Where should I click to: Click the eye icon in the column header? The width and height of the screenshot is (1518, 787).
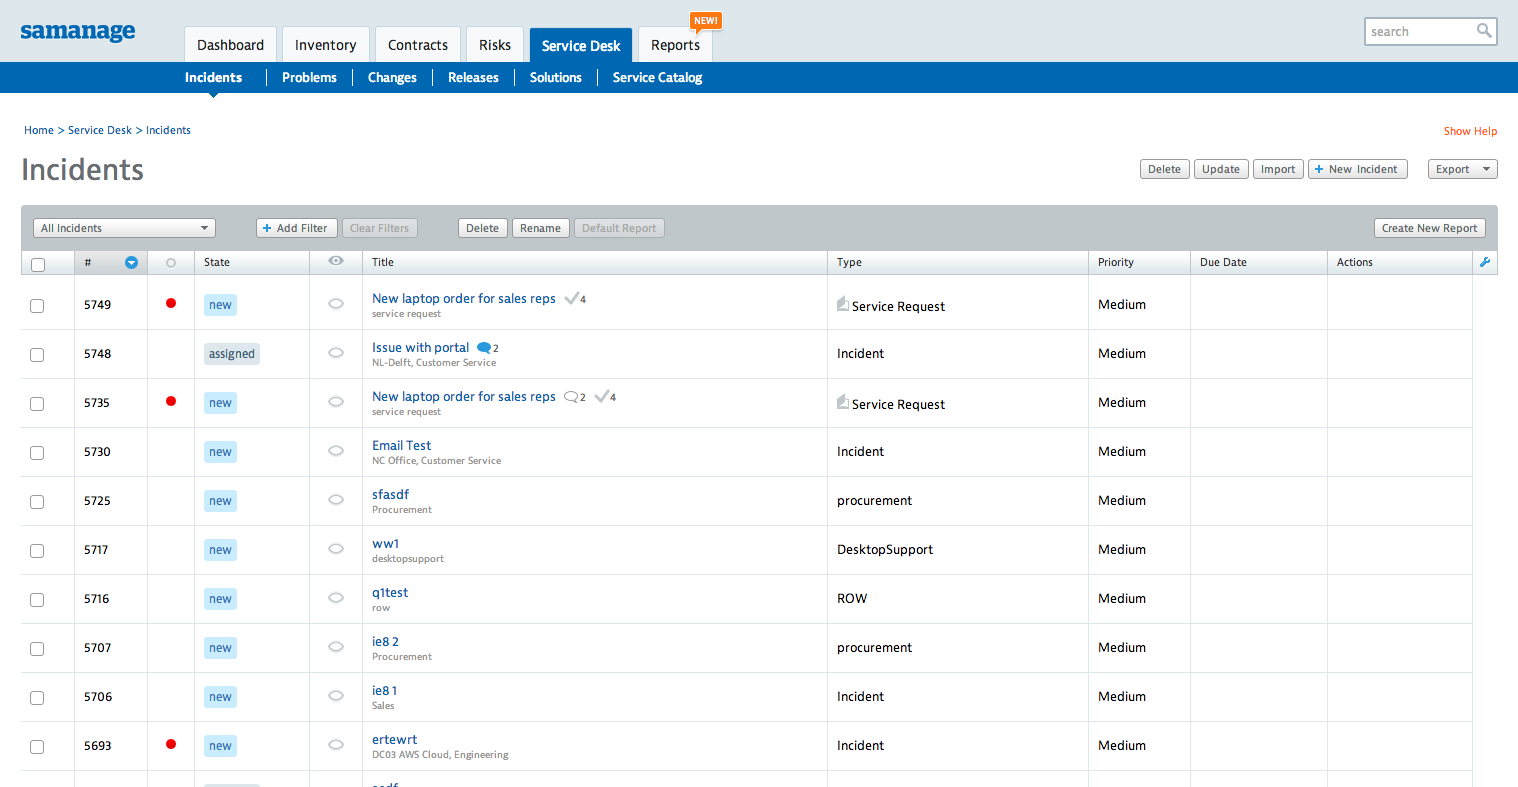[335, 262]
